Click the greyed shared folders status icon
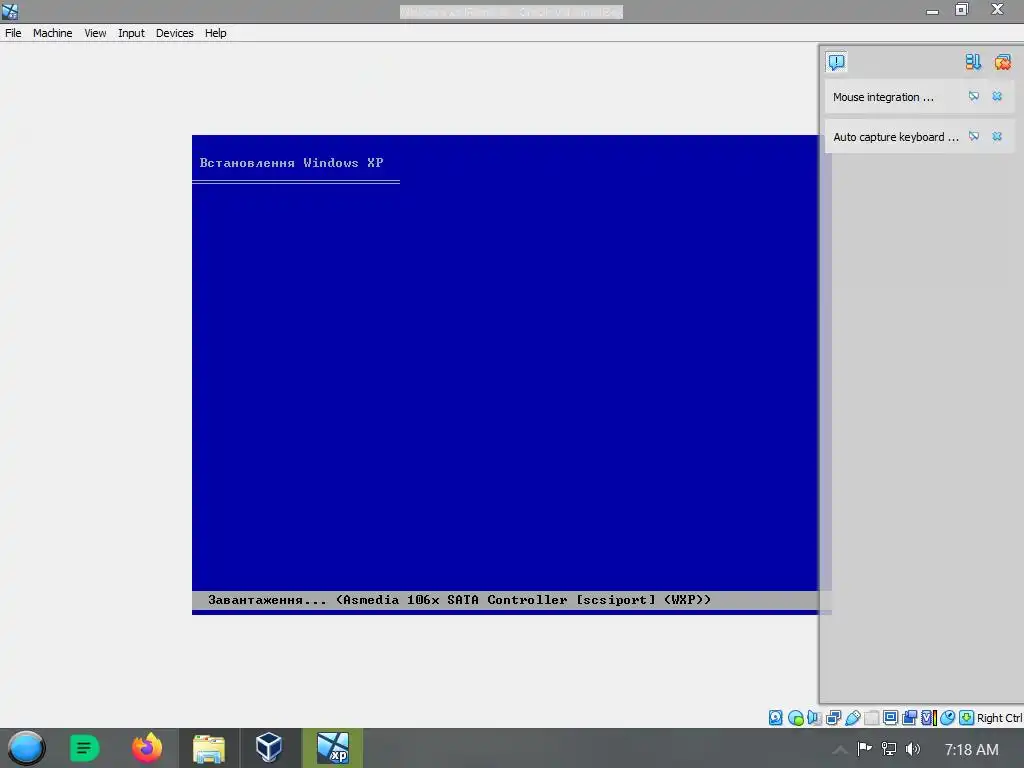 point(871,718)
